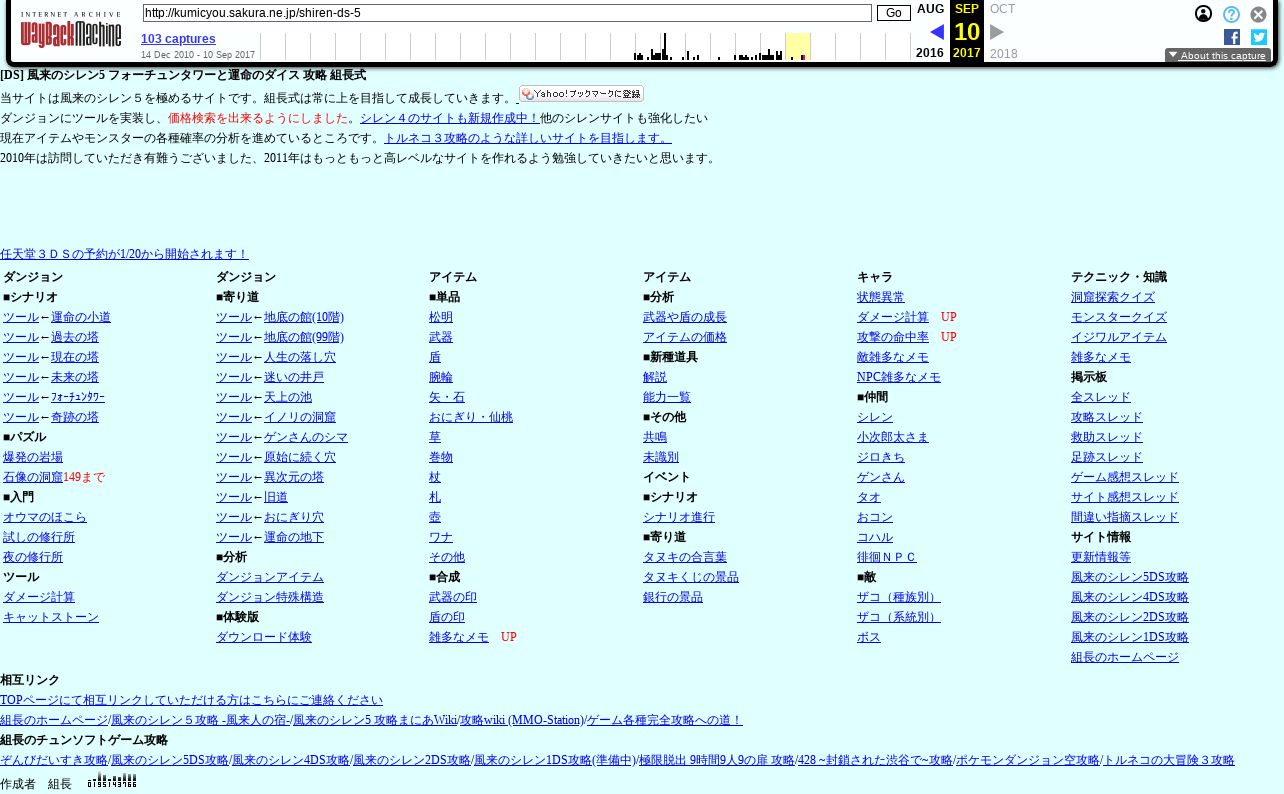Open the 攻撃の命中率 link
The height and width of the screenshot is (794, 1284).
point(893,337)
